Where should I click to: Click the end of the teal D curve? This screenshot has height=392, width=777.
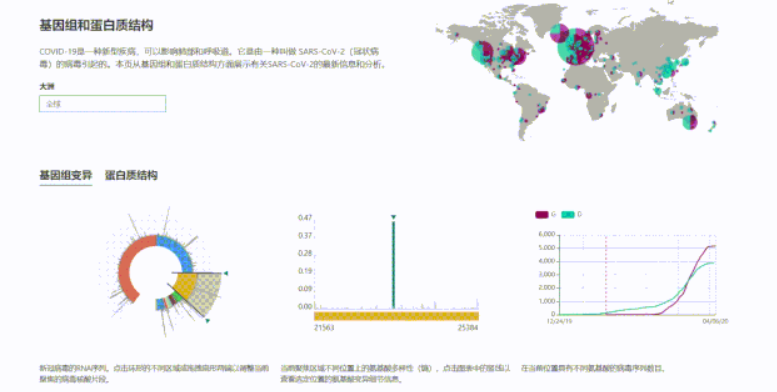point(712,263)
